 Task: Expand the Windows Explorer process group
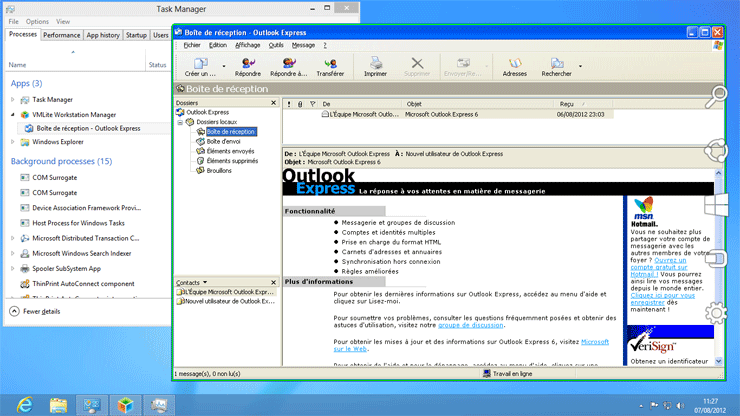click(x=12, y=142)
